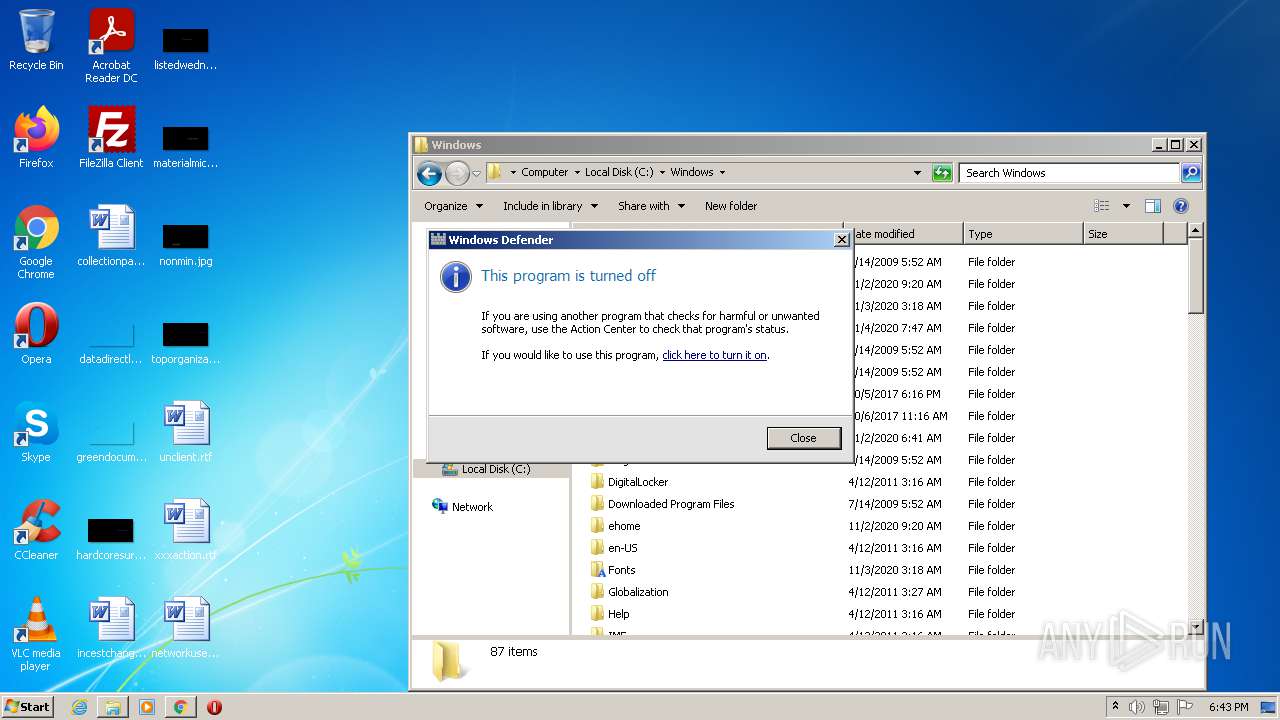Toggle the preview pane icon
This screenshot has height=720, width=1280.
click(1152, 206)
